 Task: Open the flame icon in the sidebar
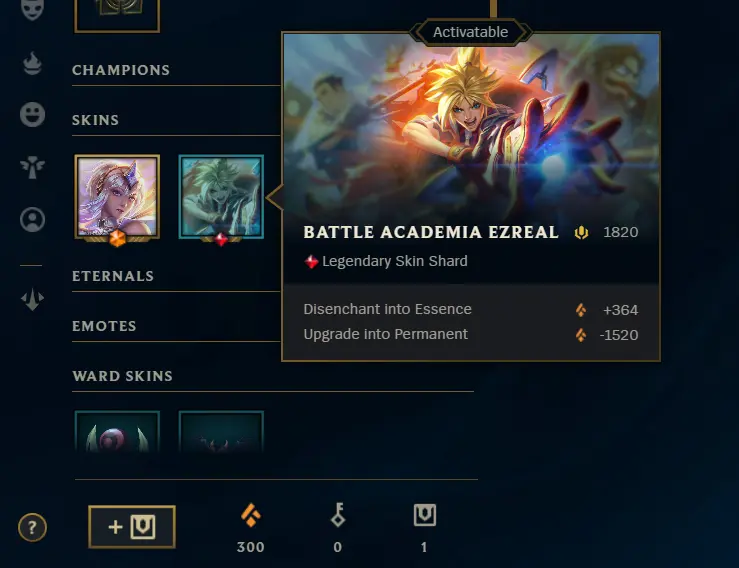(32, 64)
